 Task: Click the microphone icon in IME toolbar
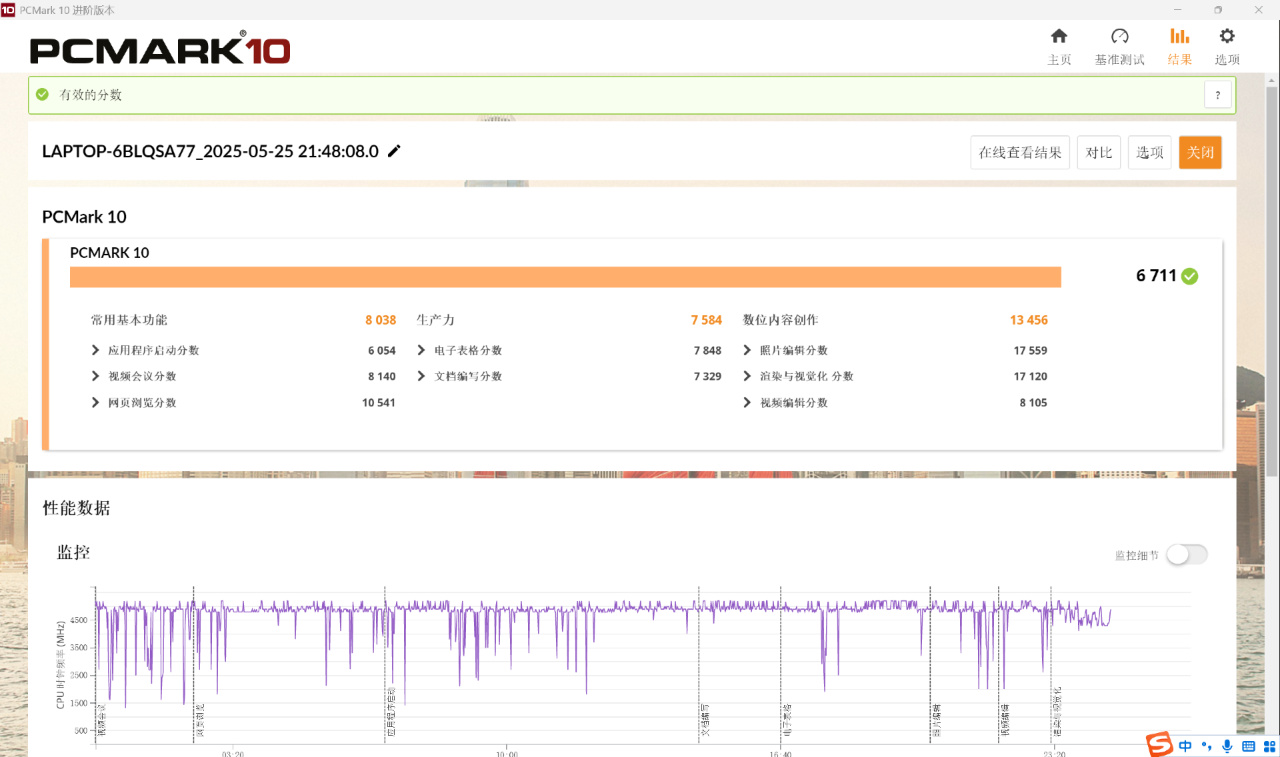tap(1227, 746)
